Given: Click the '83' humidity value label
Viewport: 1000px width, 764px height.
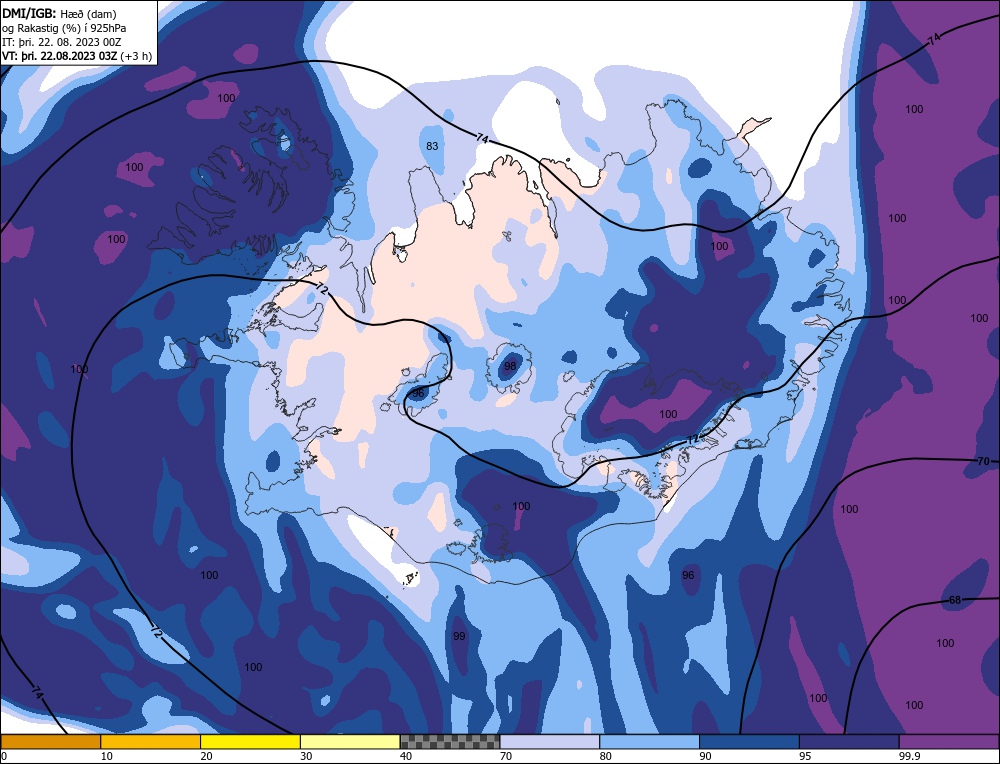Looking at the screenshot, I should click(x=432, y=146).
